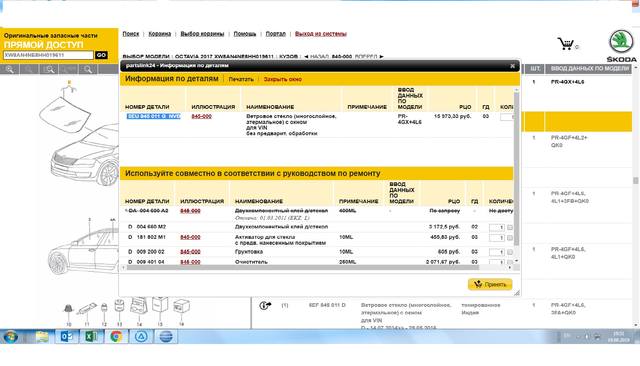Tick checkbox for part D 004 660 M2
The image size is (640, 366).
pyautogui.click(x=510, y=227)
